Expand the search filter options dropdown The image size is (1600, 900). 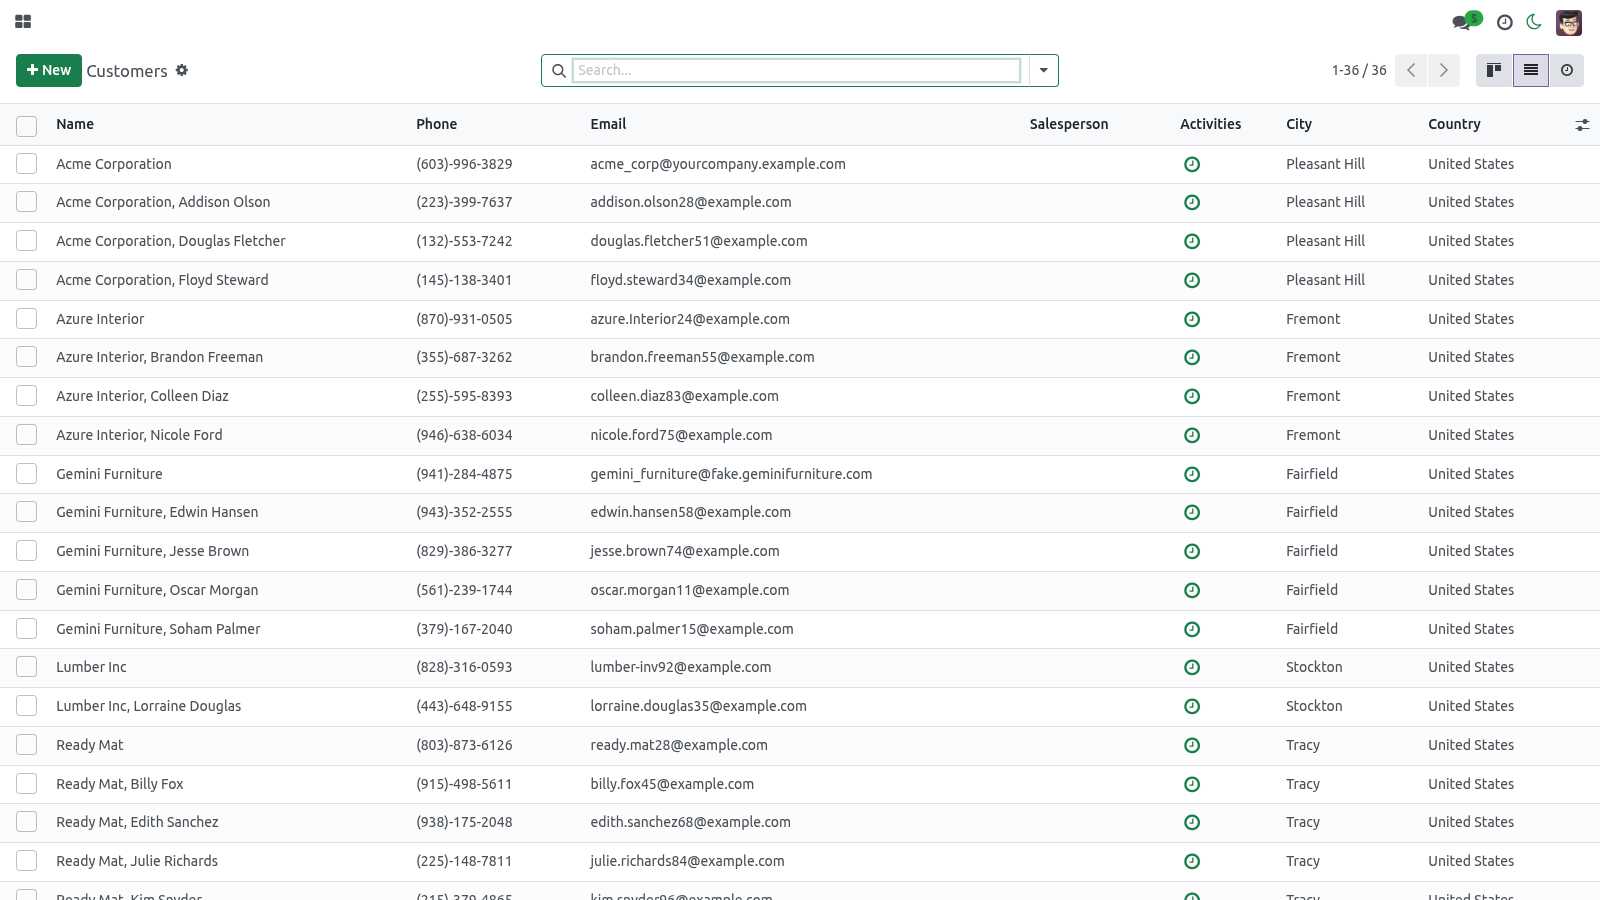click(1043, 70)
